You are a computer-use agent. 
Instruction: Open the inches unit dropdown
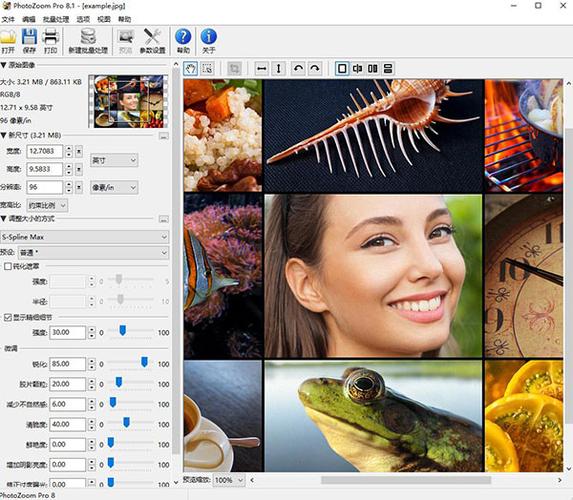[114, 160]
